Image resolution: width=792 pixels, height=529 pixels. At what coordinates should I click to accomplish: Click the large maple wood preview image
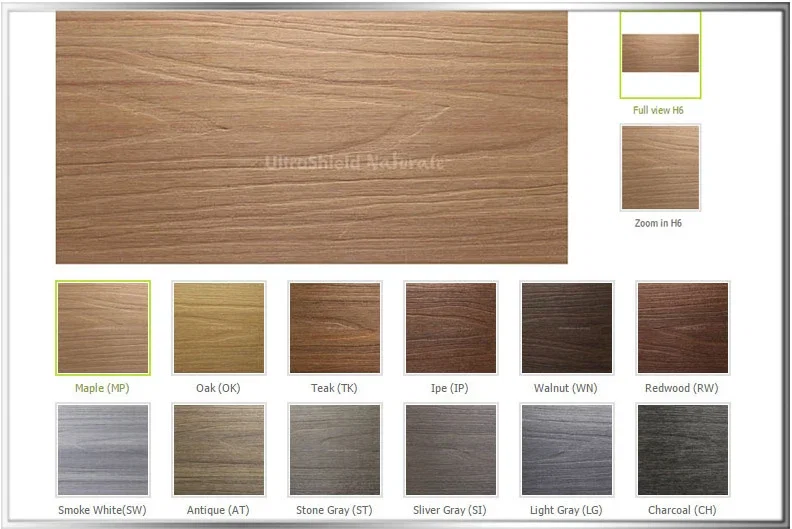coord(312,137)
